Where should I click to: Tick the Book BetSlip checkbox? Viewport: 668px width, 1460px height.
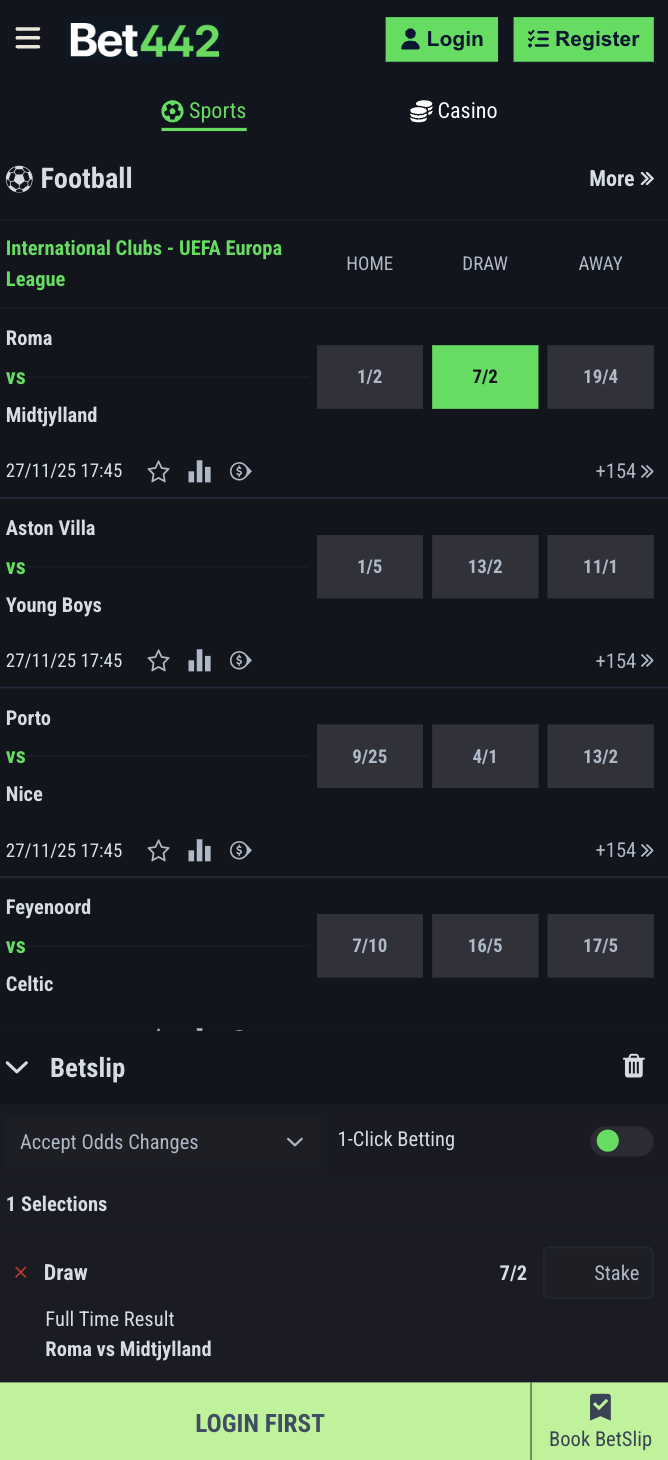click(600, 1407)
